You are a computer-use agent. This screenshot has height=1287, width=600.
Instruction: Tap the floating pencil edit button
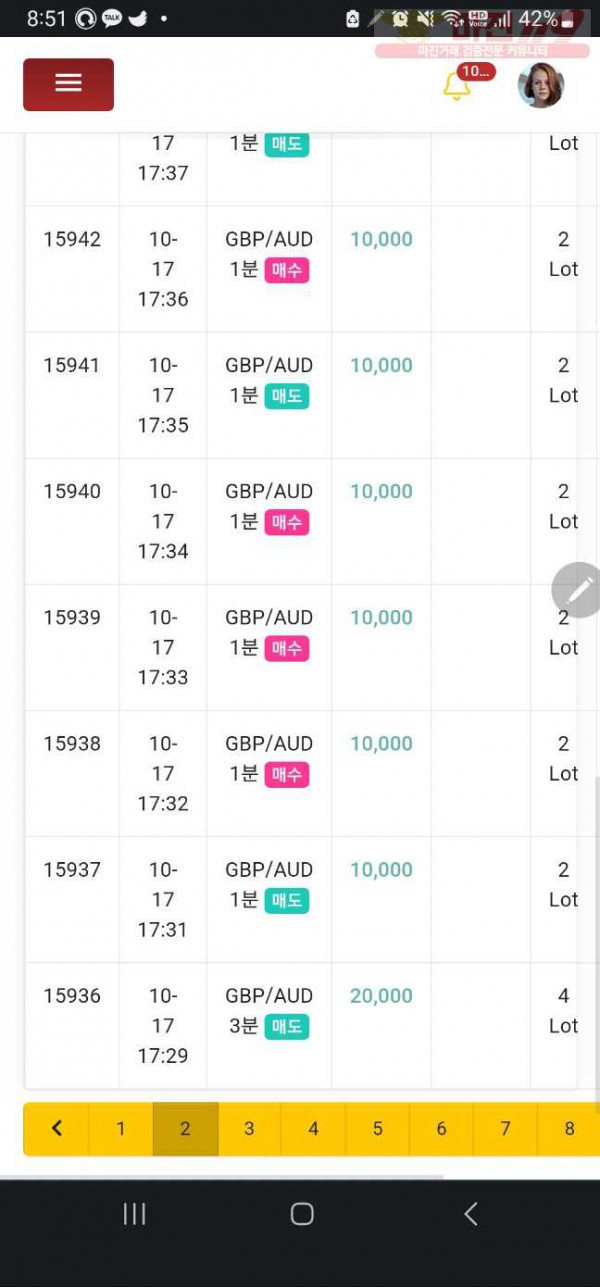(x=579, y=590)
